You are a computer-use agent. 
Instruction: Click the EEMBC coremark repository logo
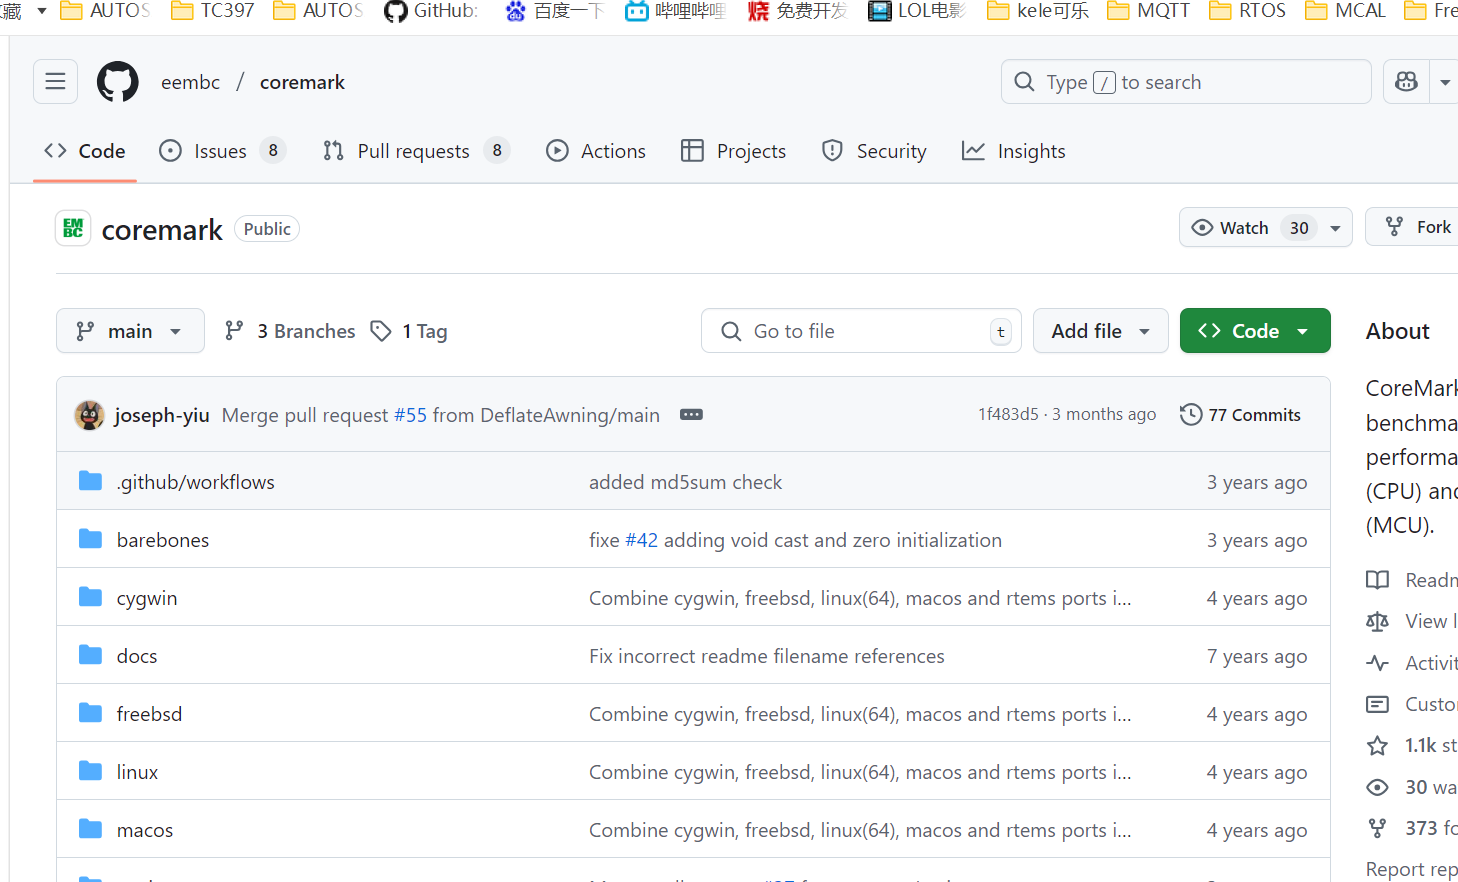point(73,229)
